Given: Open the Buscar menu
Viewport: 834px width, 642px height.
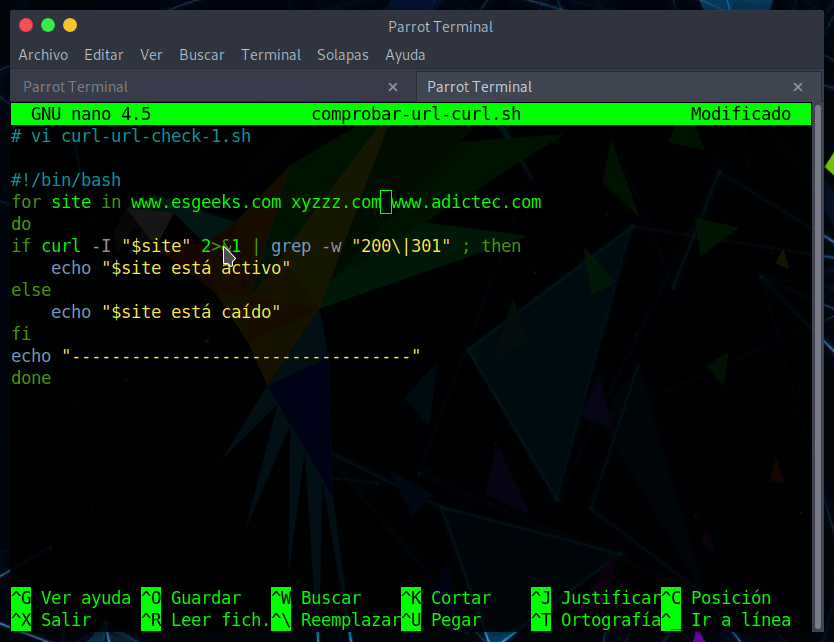Looking at the screenshot, I should [x=202, y=55].
